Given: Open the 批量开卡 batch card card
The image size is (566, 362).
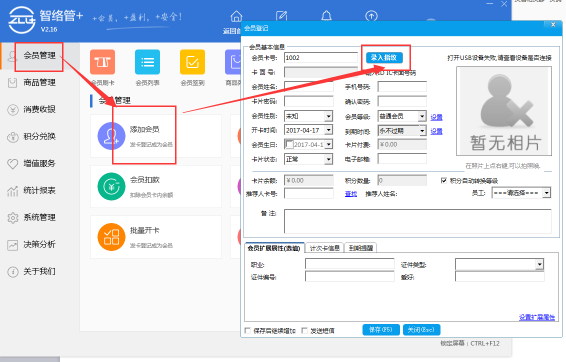Looking at the screenshot, I should pyautogui.click(x=156, y=237).
